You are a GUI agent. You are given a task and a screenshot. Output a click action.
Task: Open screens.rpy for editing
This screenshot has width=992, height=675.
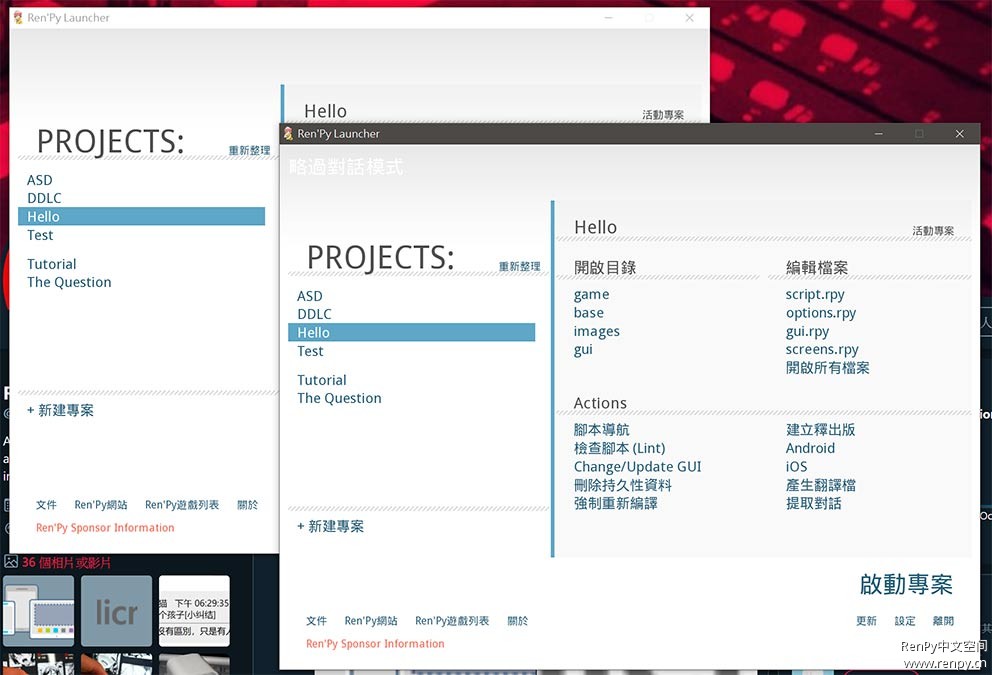821,349
